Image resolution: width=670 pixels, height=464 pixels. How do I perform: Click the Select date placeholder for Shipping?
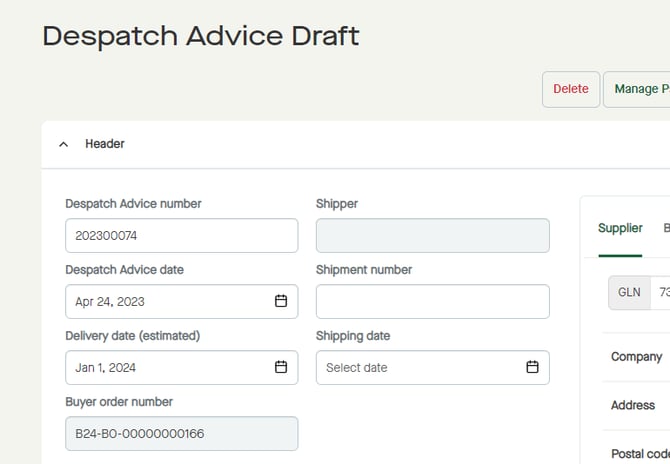(x=357, y=367)
